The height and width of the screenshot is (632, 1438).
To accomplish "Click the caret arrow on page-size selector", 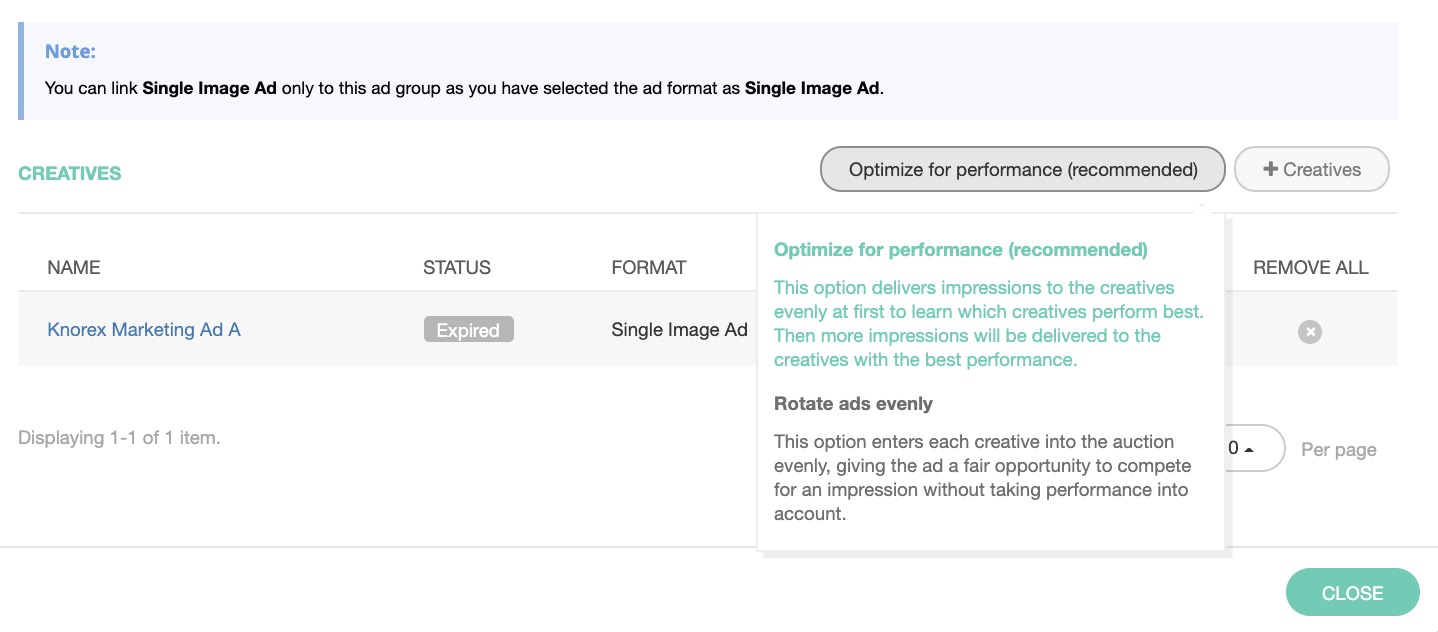I will [x=1249, y=449].
